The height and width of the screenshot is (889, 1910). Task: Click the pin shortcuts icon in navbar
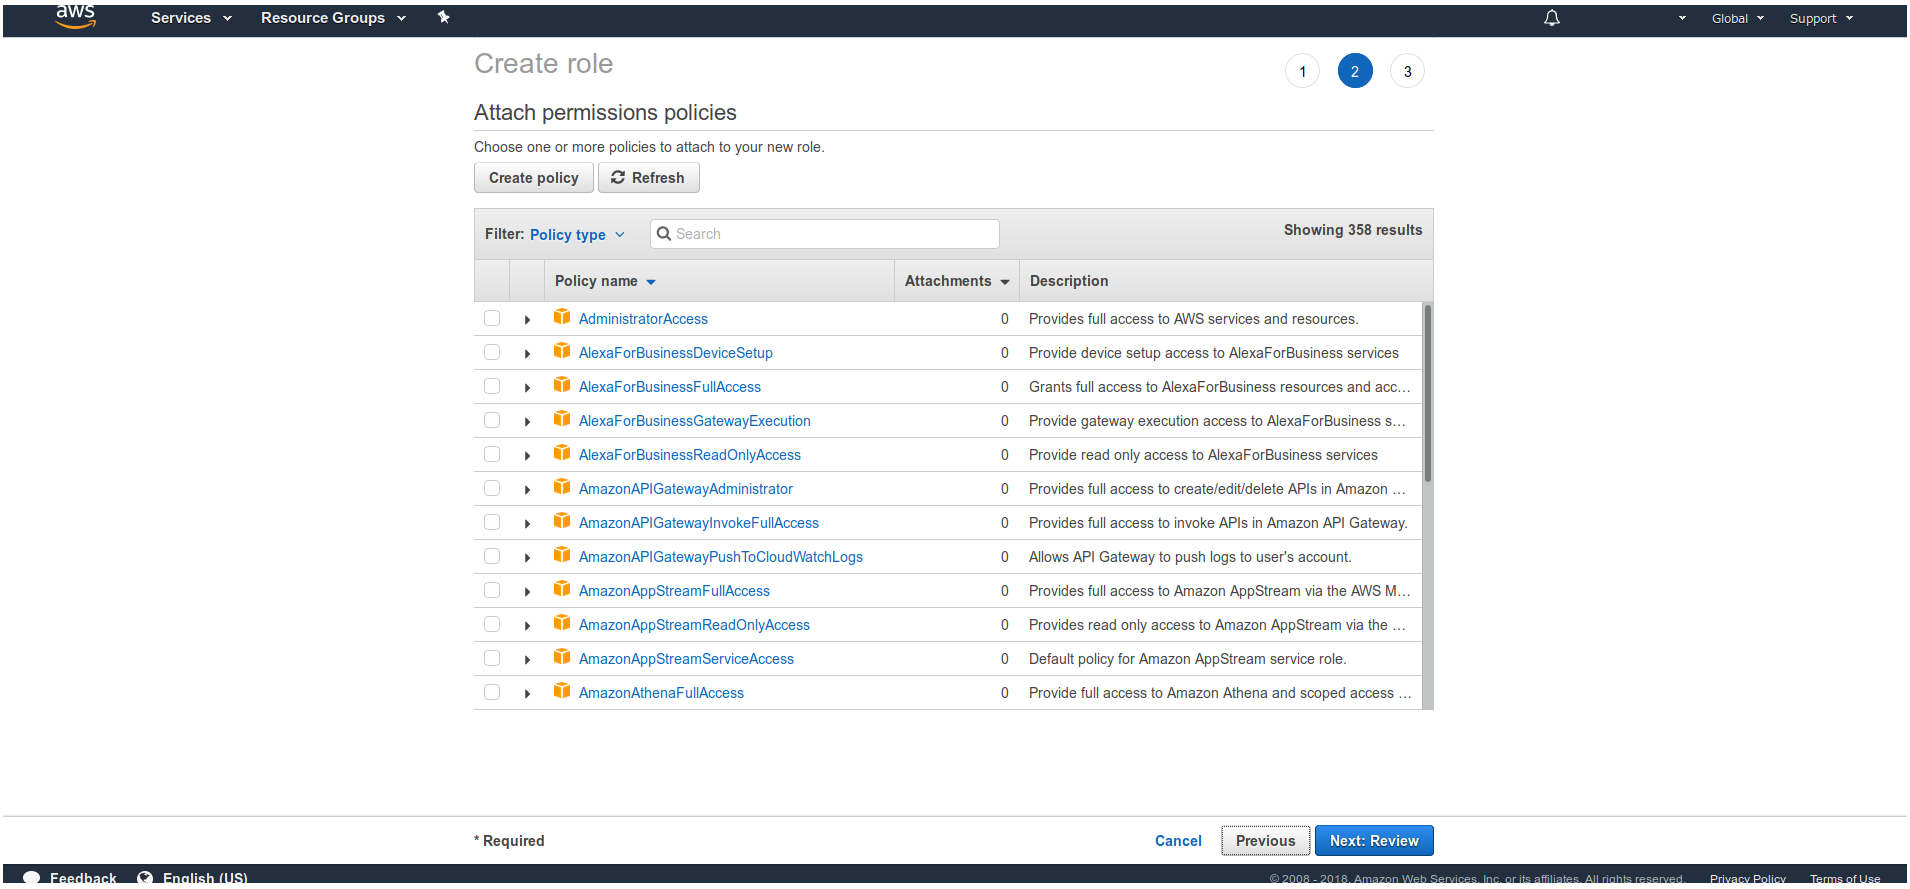coord(444,17)
